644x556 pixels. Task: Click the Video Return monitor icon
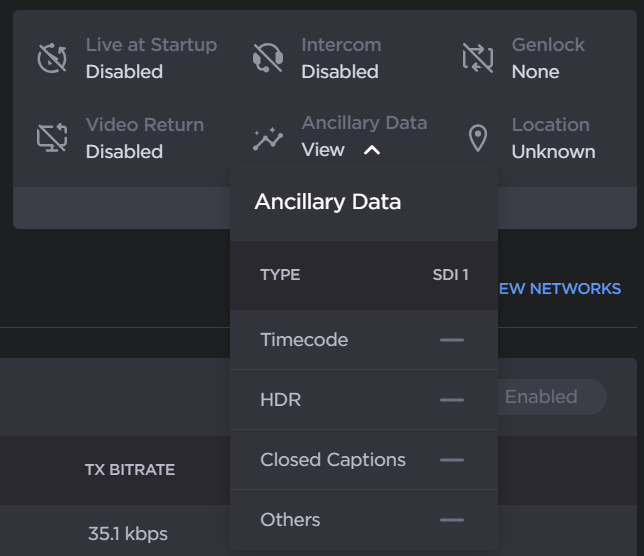(x=52, y=138)
